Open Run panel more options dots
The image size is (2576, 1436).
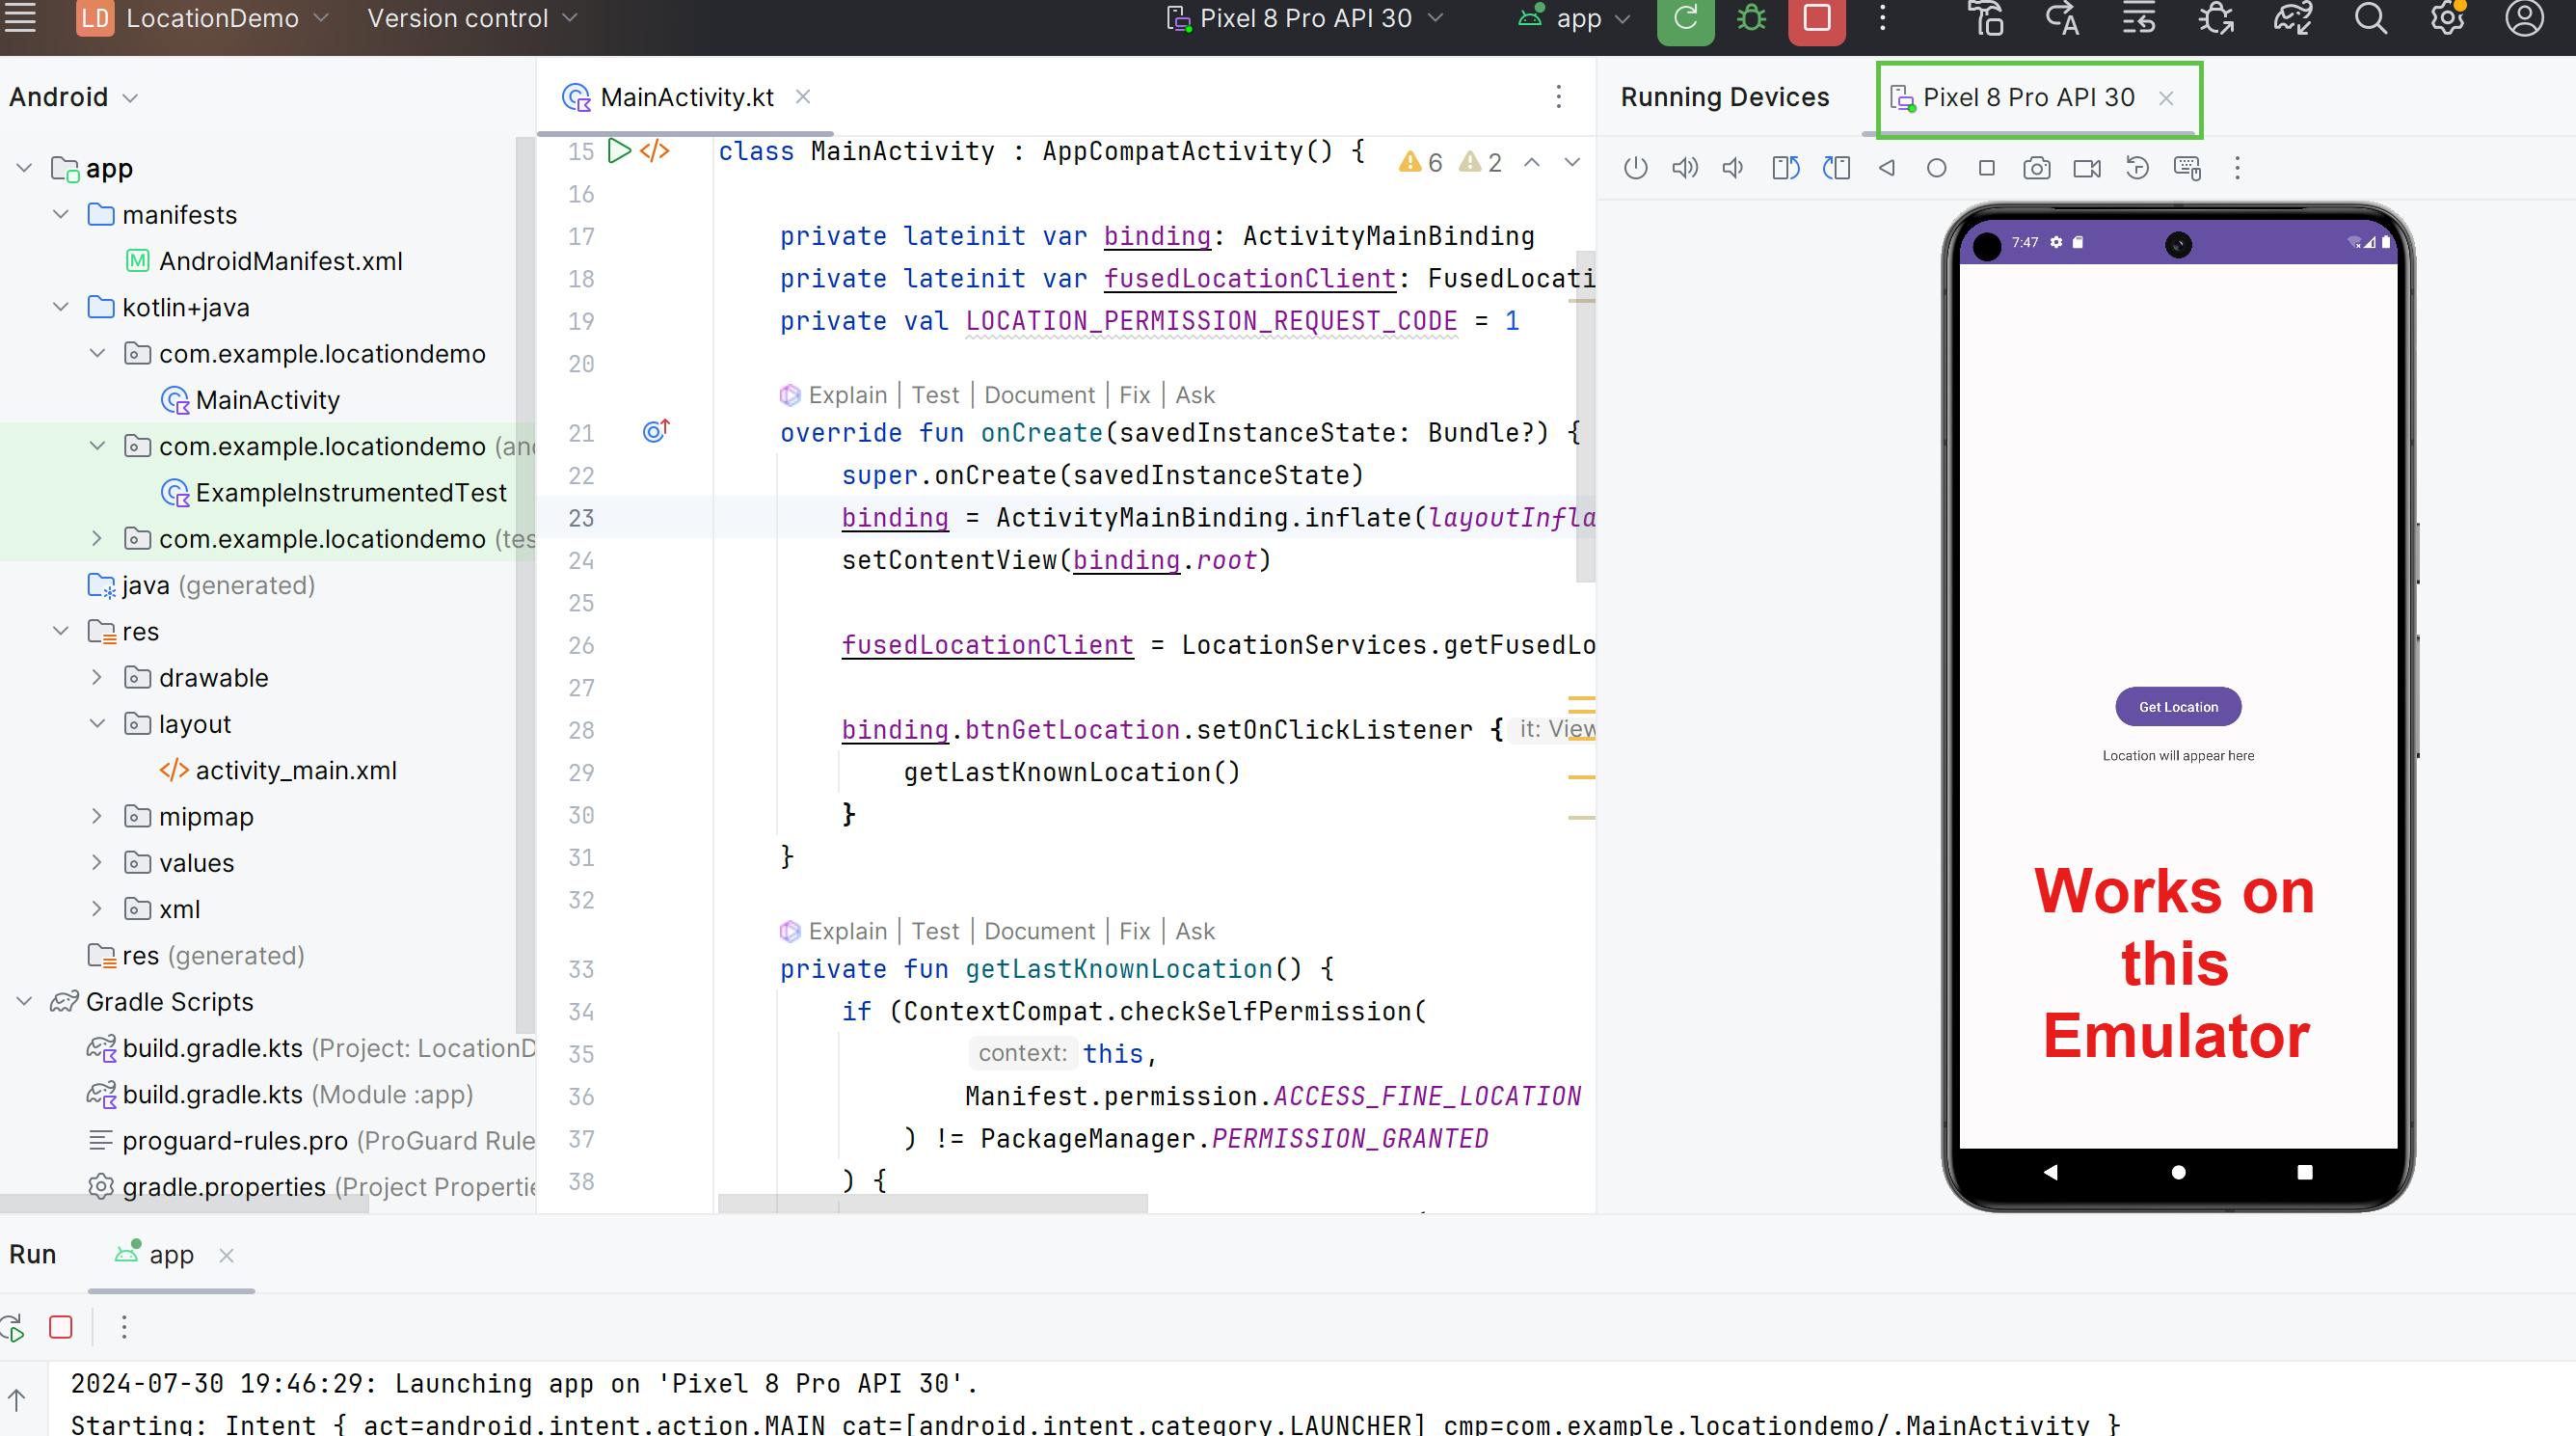pyautogui.click(x=124, y=1327)
